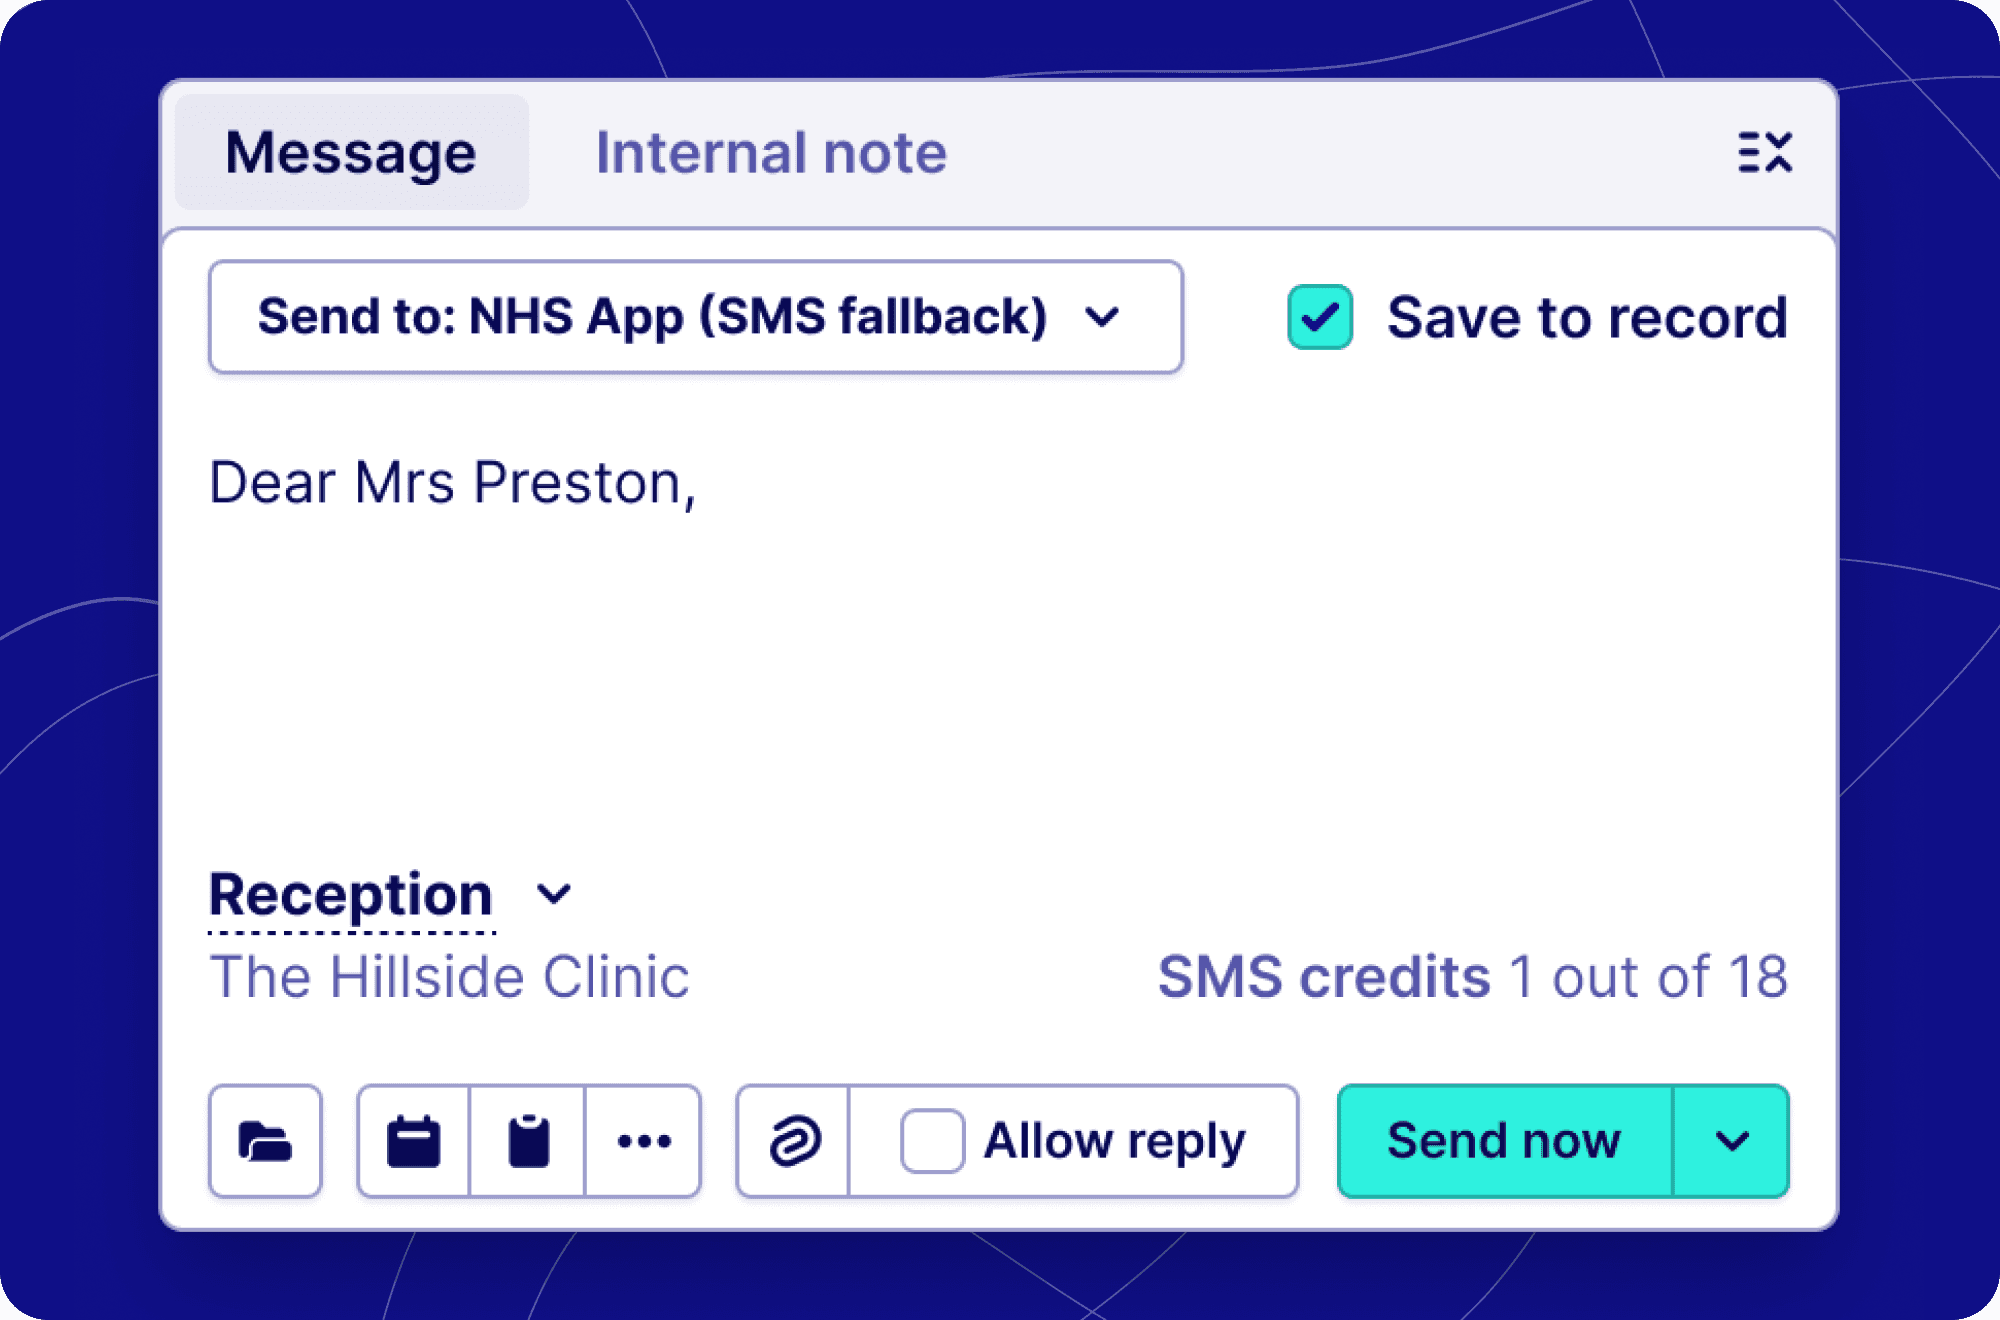Click the Allow reply label text
Image resolution: width=2000 pixels, height=1320 pixels.
[x=1114, y=1141]
